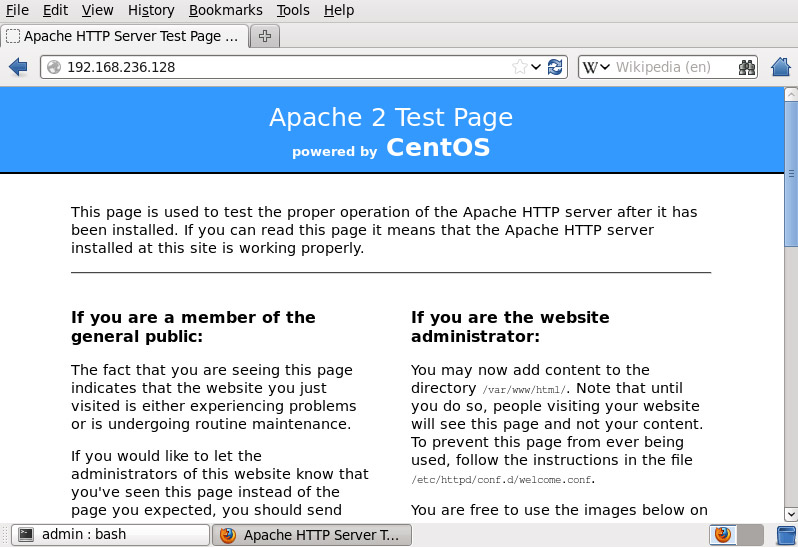
Task: Click the 'If you are the website administrator' heading
Action: point(510,327)
